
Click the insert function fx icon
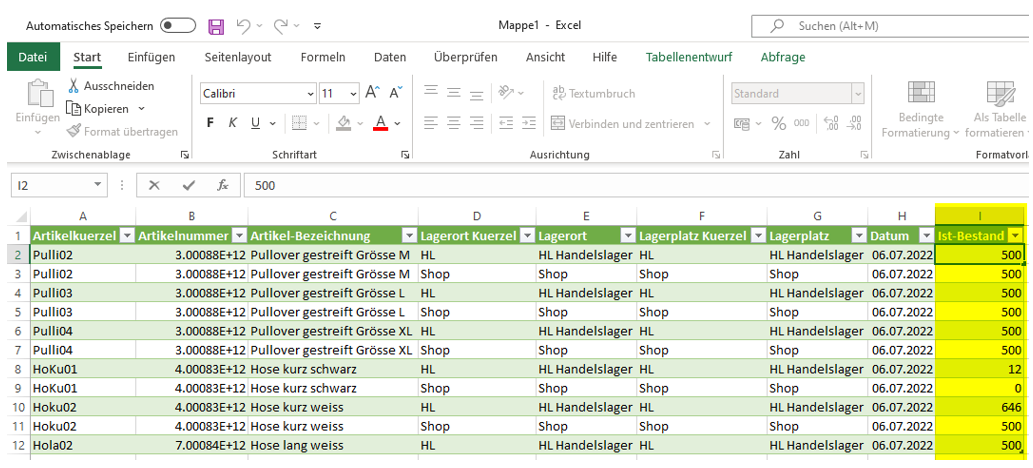223,185
